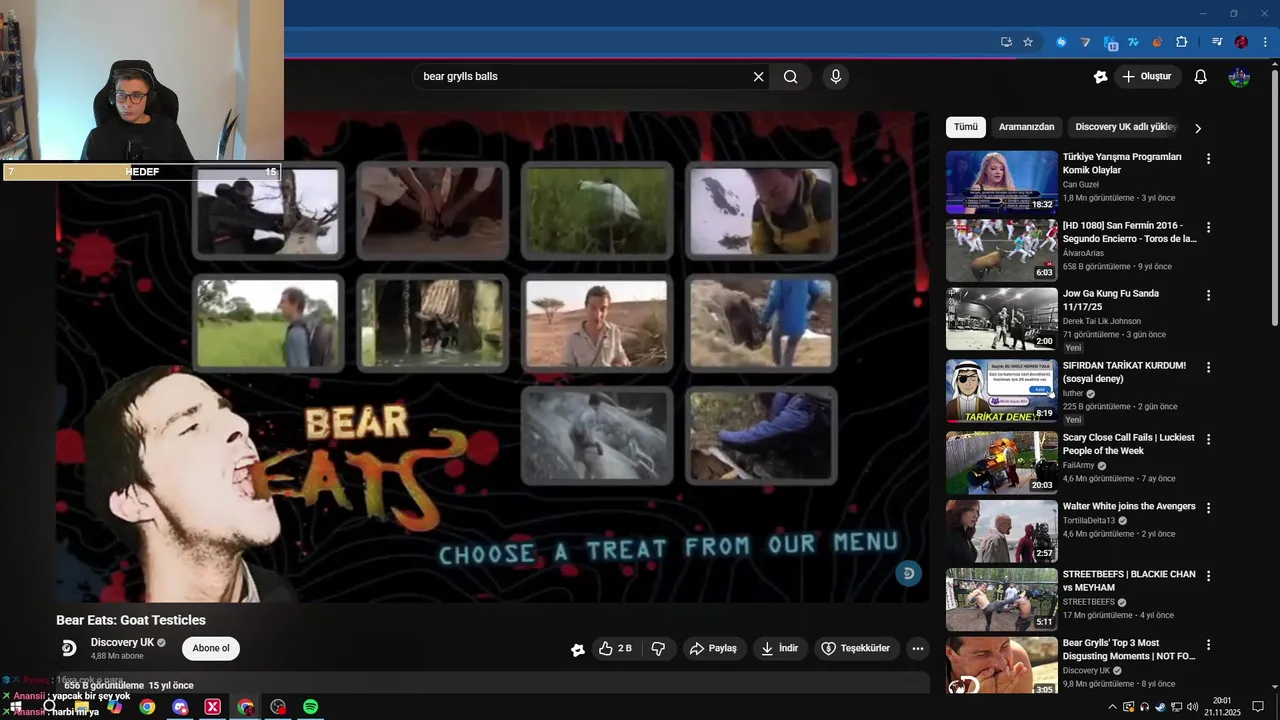
Task: Start voice search with microphone icon
Action: tap(836, 77)
